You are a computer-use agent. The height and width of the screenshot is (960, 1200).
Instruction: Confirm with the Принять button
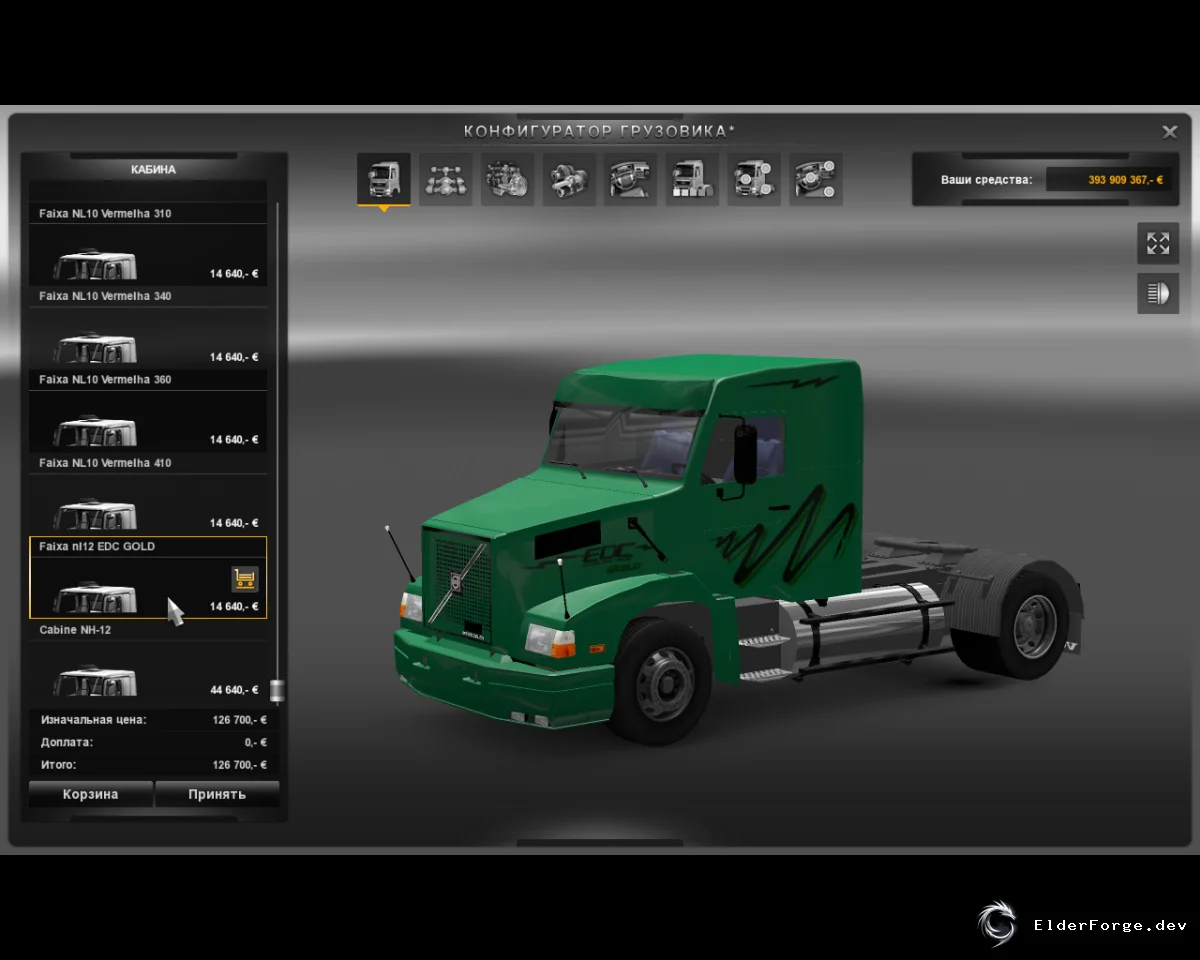217,794
